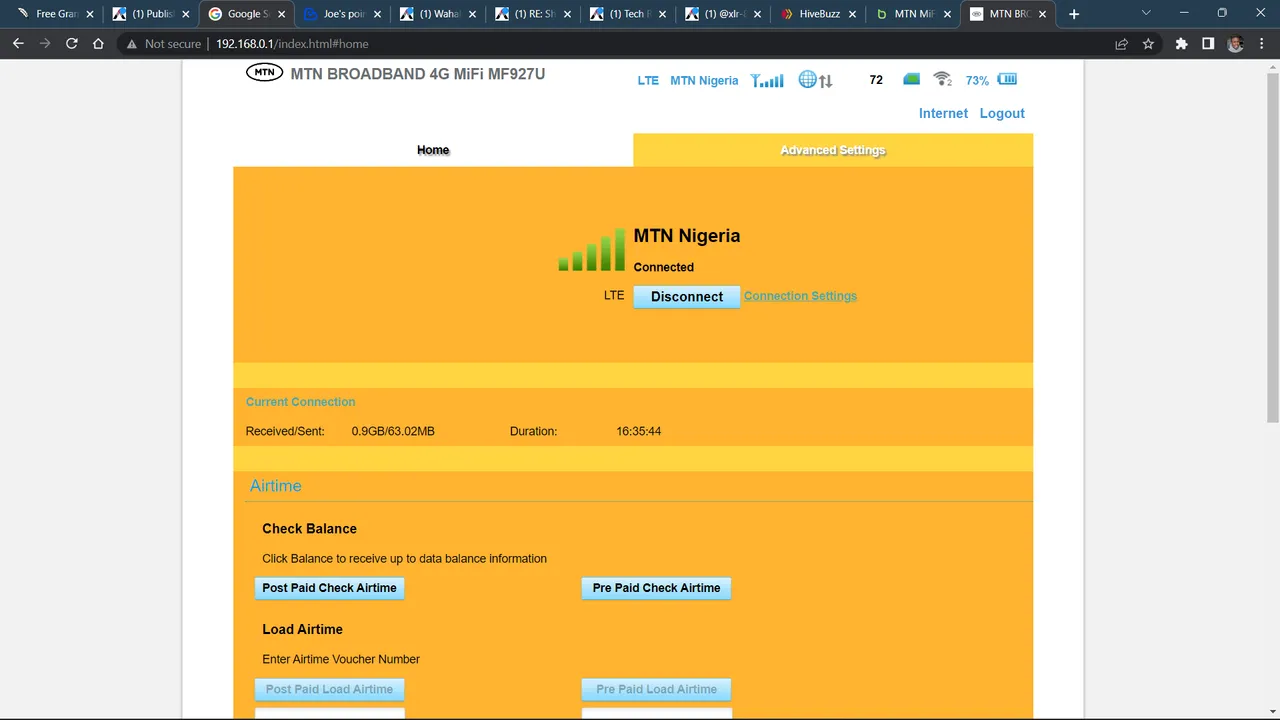The image size is (1280, 720).
Task: Click the share page icon in the address bar
Action: pyautogui.click(x=1121, y=44)
